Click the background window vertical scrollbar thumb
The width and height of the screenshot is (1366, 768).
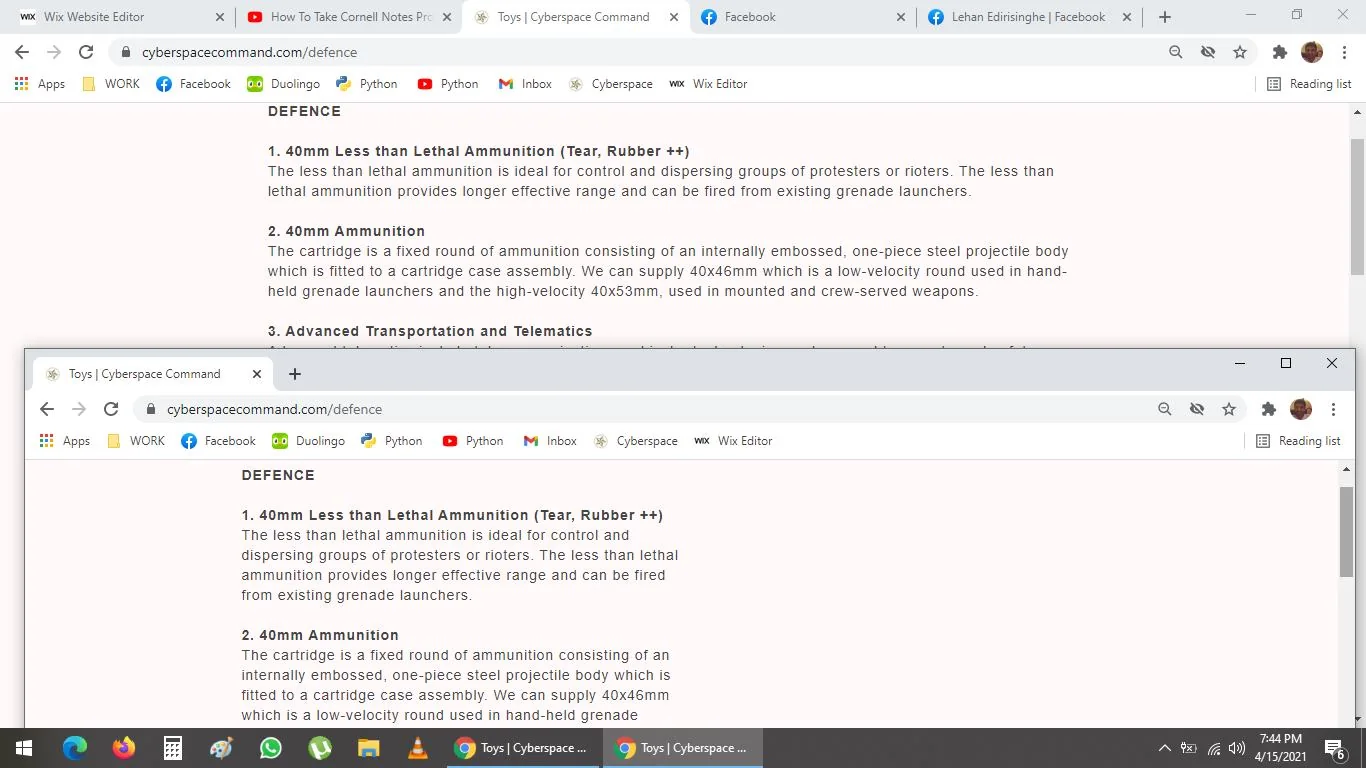coord(1357,207)
